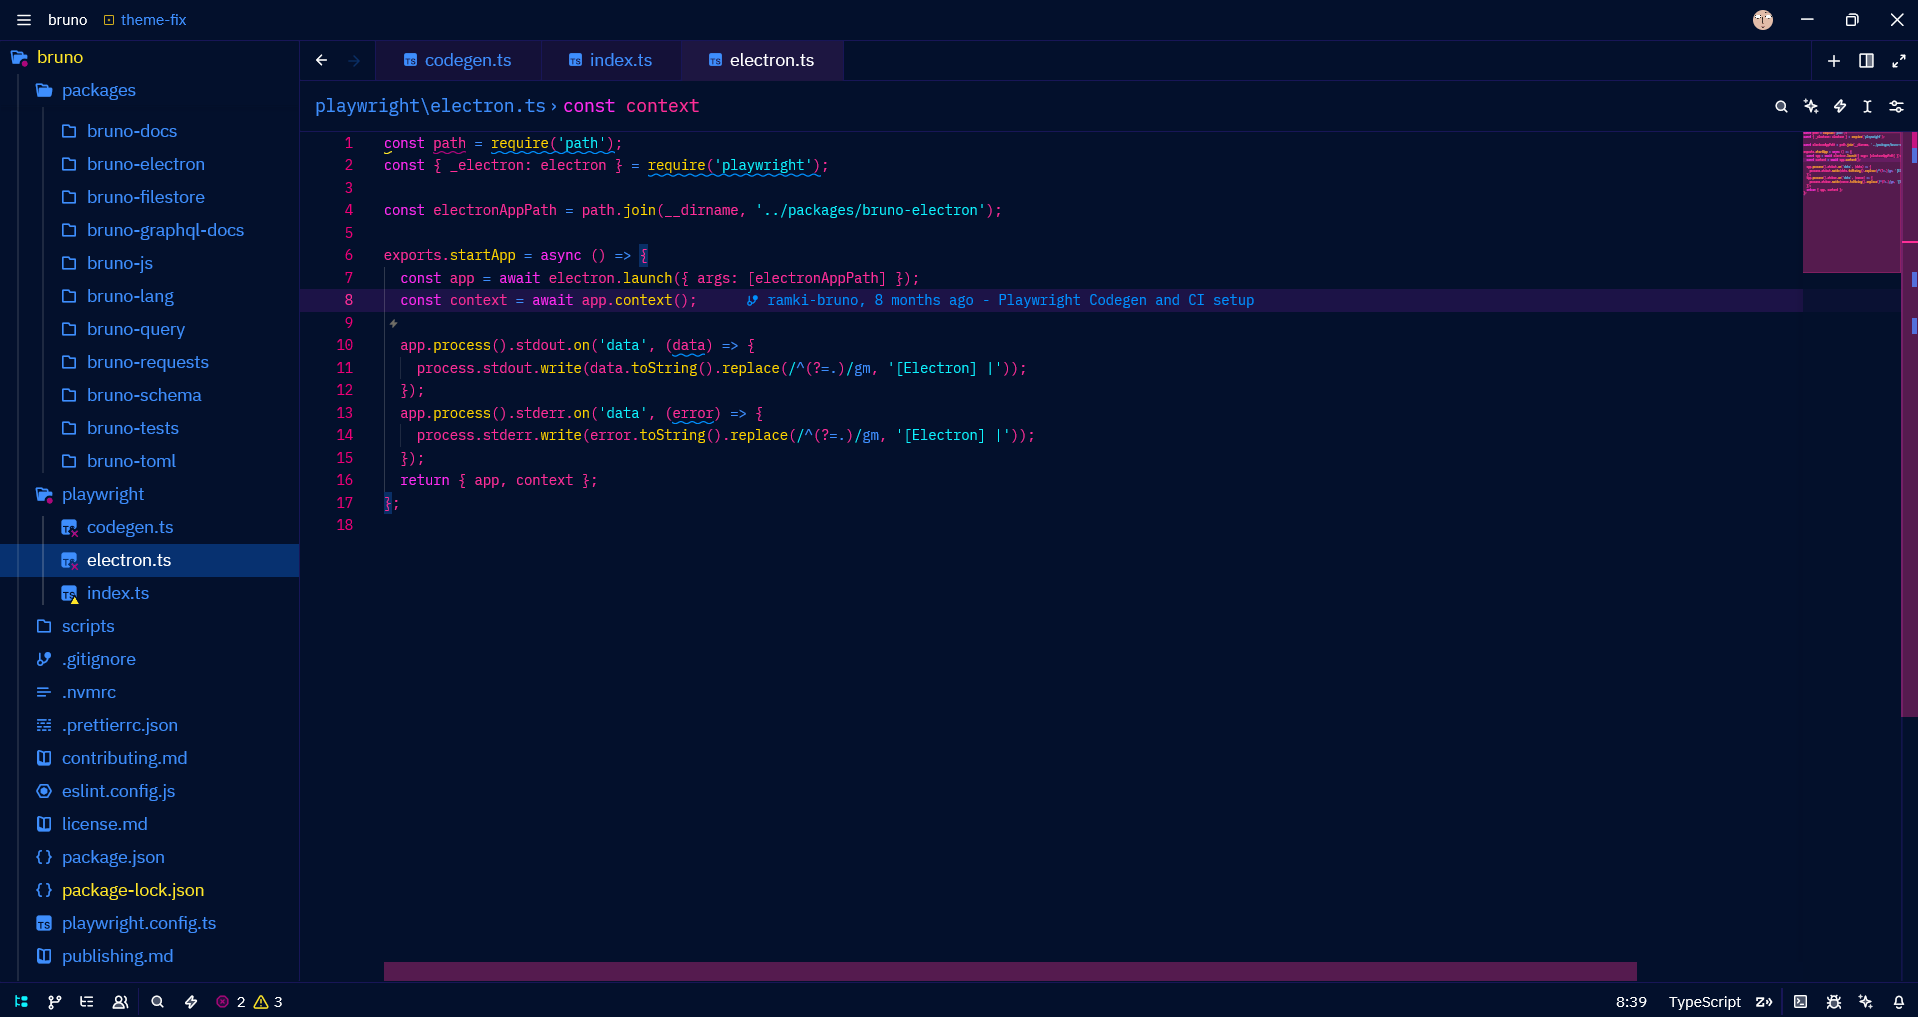1918x1017 pixels.
Task: Click line number 13 in the gutter
Action: click(x=344, y=413)
